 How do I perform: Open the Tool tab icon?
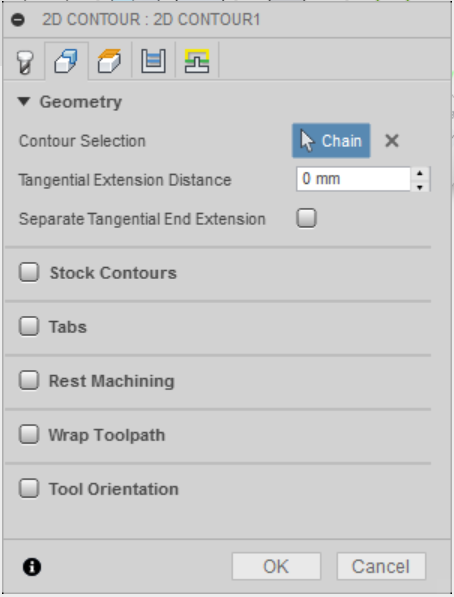(25, 62)
